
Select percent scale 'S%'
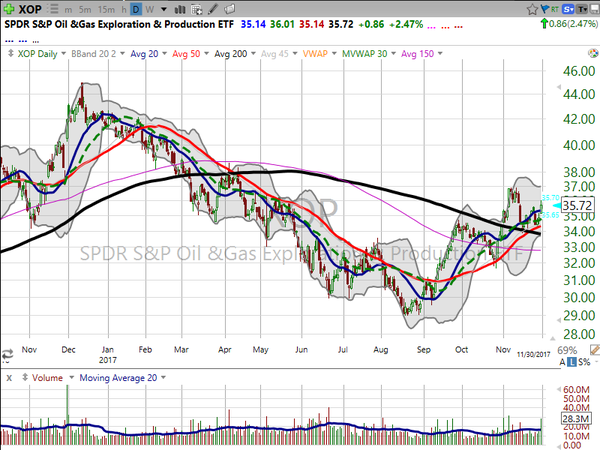pyautogui.click(x=584, y=362)
